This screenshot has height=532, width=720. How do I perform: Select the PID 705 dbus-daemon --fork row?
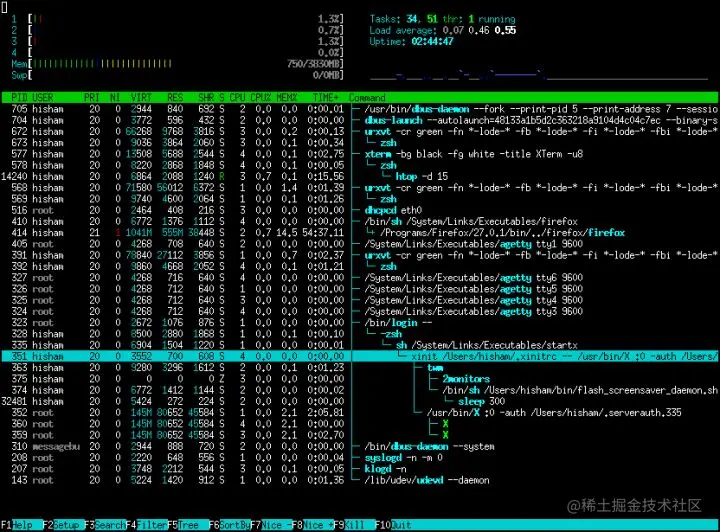[x=360, y=109]
